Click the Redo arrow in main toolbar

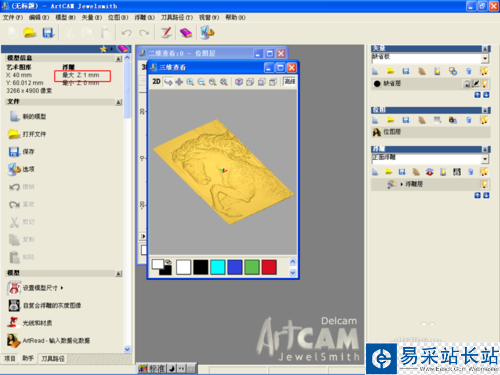click(x=144, y=33)
